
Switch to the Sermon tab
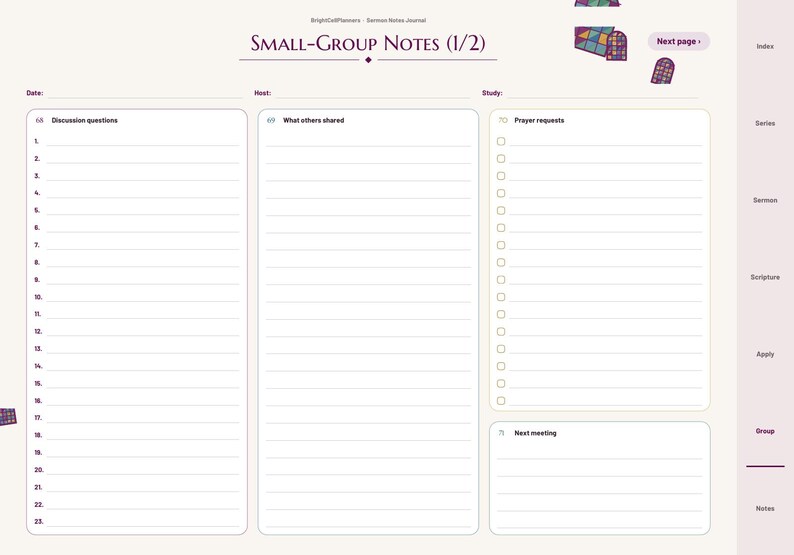pos(765,200)
